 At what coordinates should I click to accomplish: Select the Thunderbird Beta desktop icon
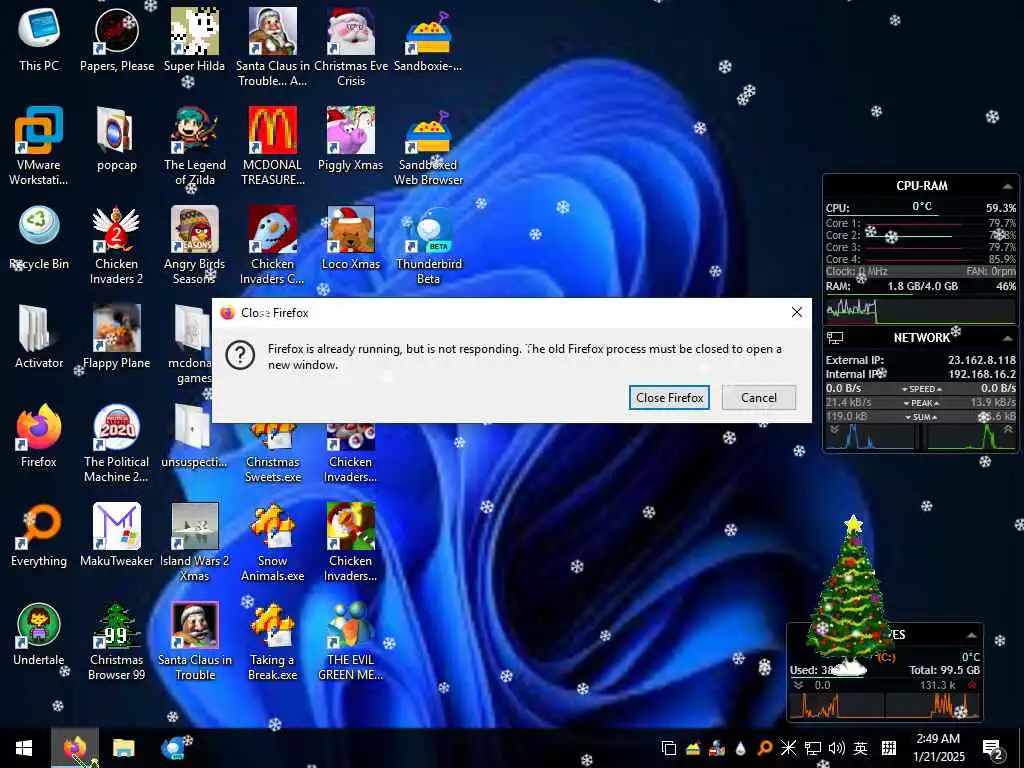point(428,244)
